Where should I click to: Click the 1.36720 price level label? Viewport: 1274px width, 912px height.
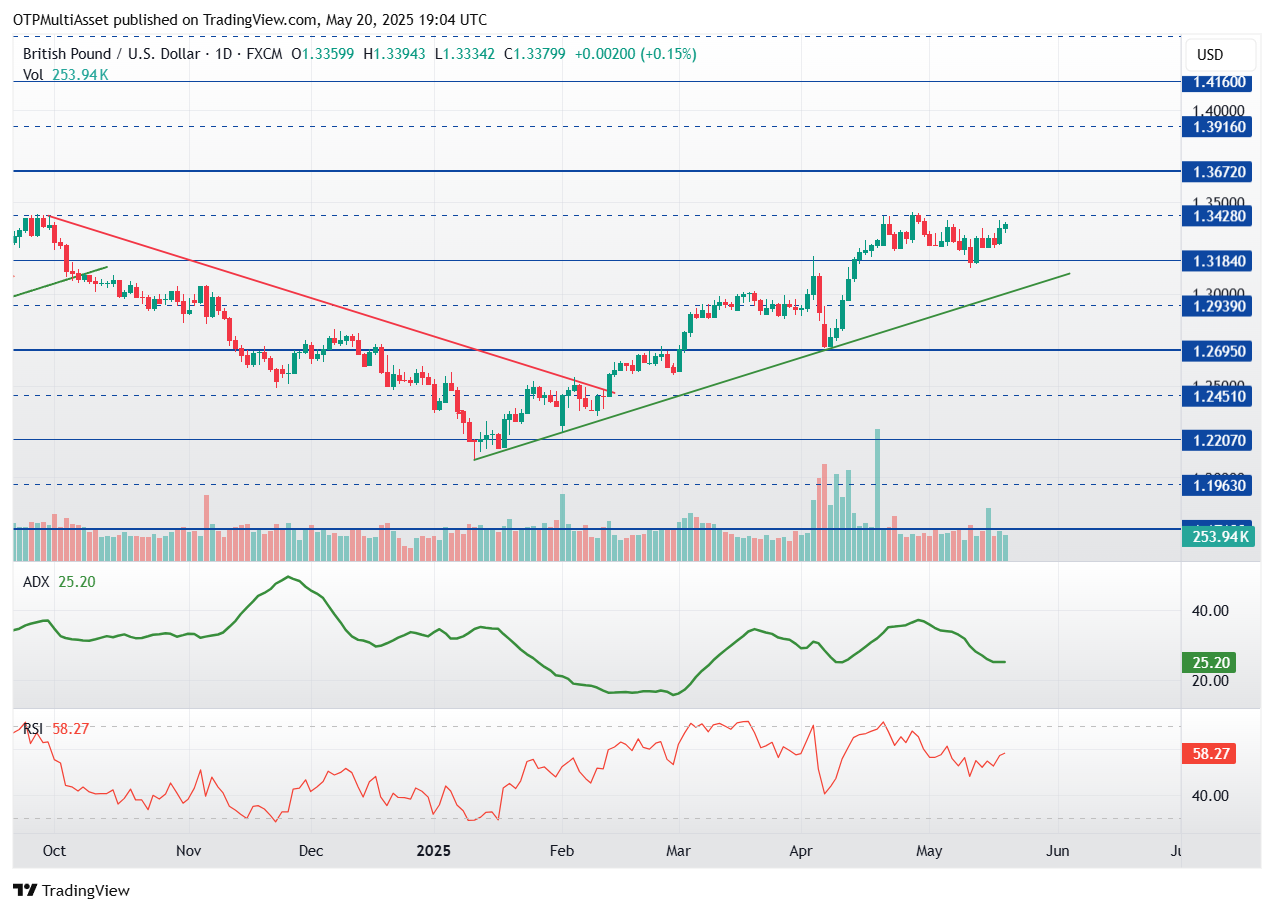[1216, 172]
